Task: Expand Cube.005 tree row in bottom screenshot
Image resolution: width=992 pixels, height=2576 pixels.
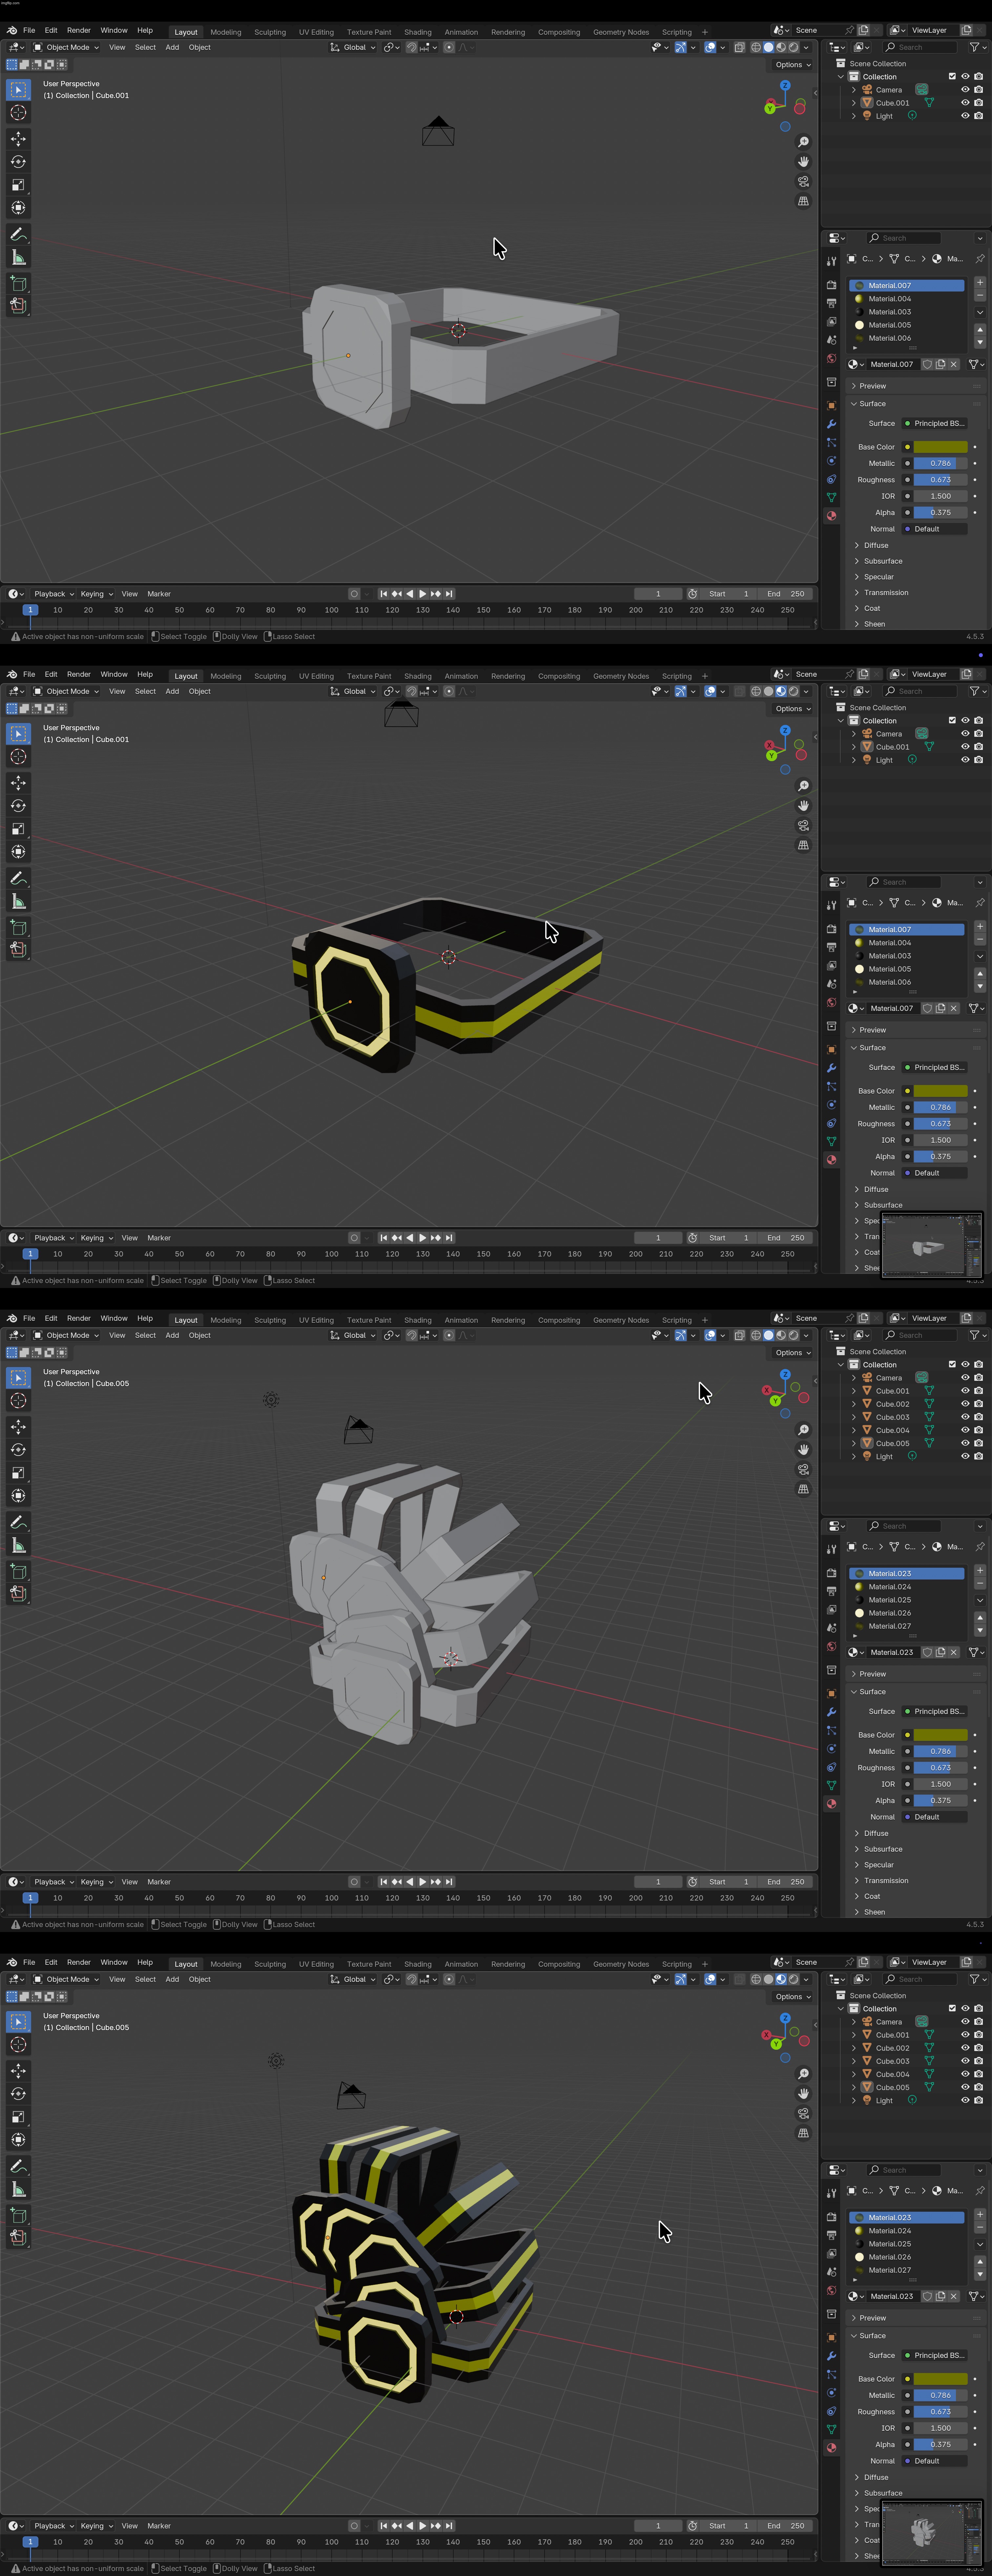Action: pos(854,2087)
